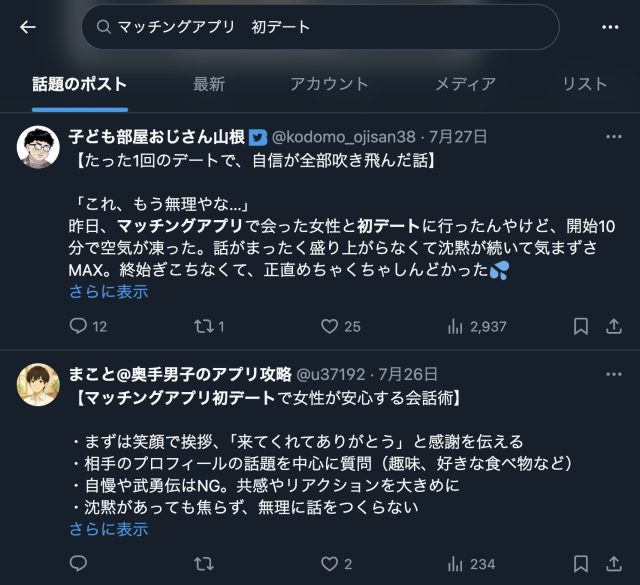
Task: Open the @u37192 profile link
Action: point(331,374)
